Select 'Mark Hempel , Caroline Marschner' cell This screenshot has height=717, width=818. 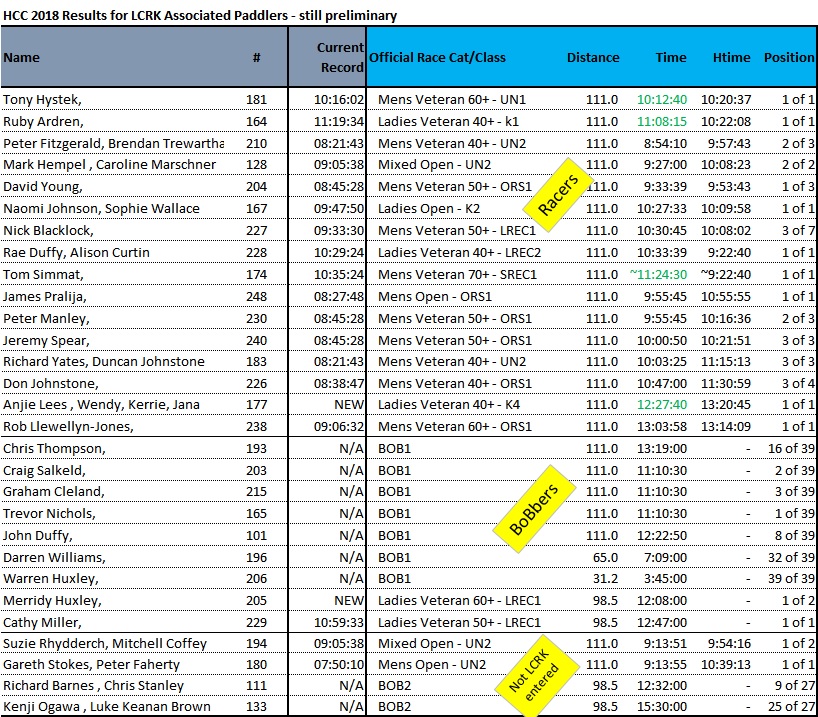point(110,164)
